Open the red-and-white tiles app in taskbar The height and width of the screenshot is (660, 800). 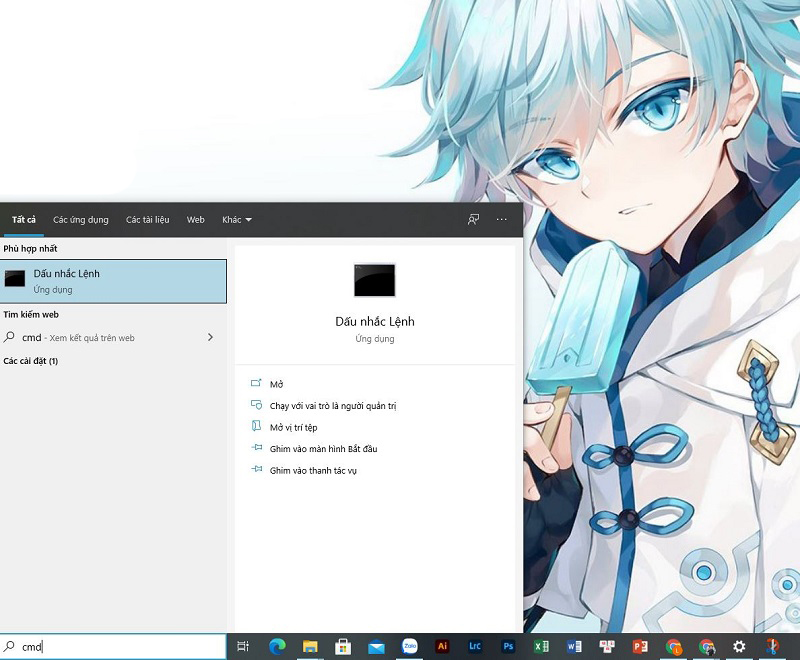[x=607, y=647]
